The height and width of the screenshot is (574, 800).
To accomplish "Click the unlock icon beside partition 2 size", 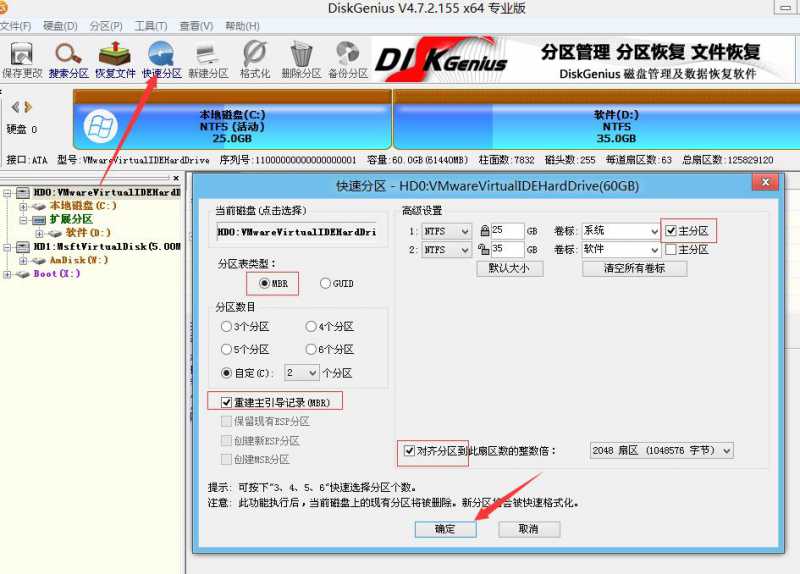I will (484, 249).
